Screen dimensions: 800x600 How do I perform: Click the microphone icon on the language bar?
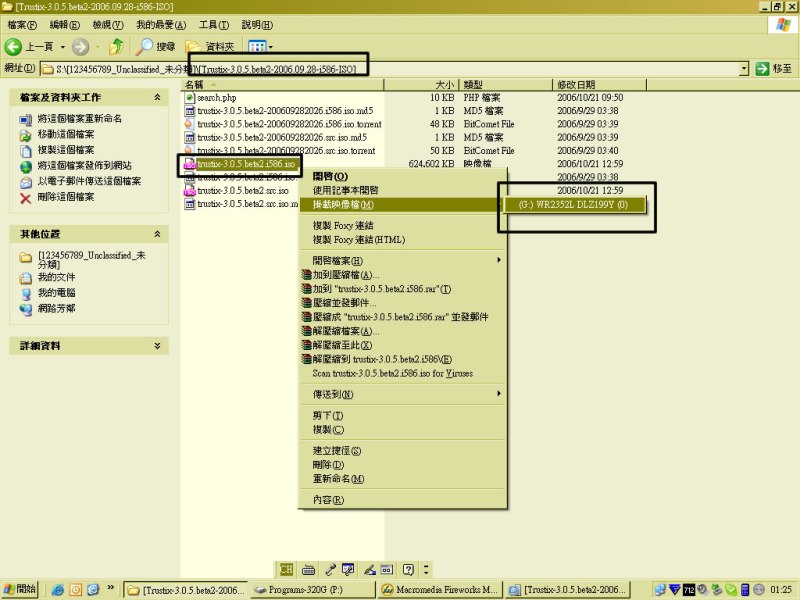pos(331,569)
